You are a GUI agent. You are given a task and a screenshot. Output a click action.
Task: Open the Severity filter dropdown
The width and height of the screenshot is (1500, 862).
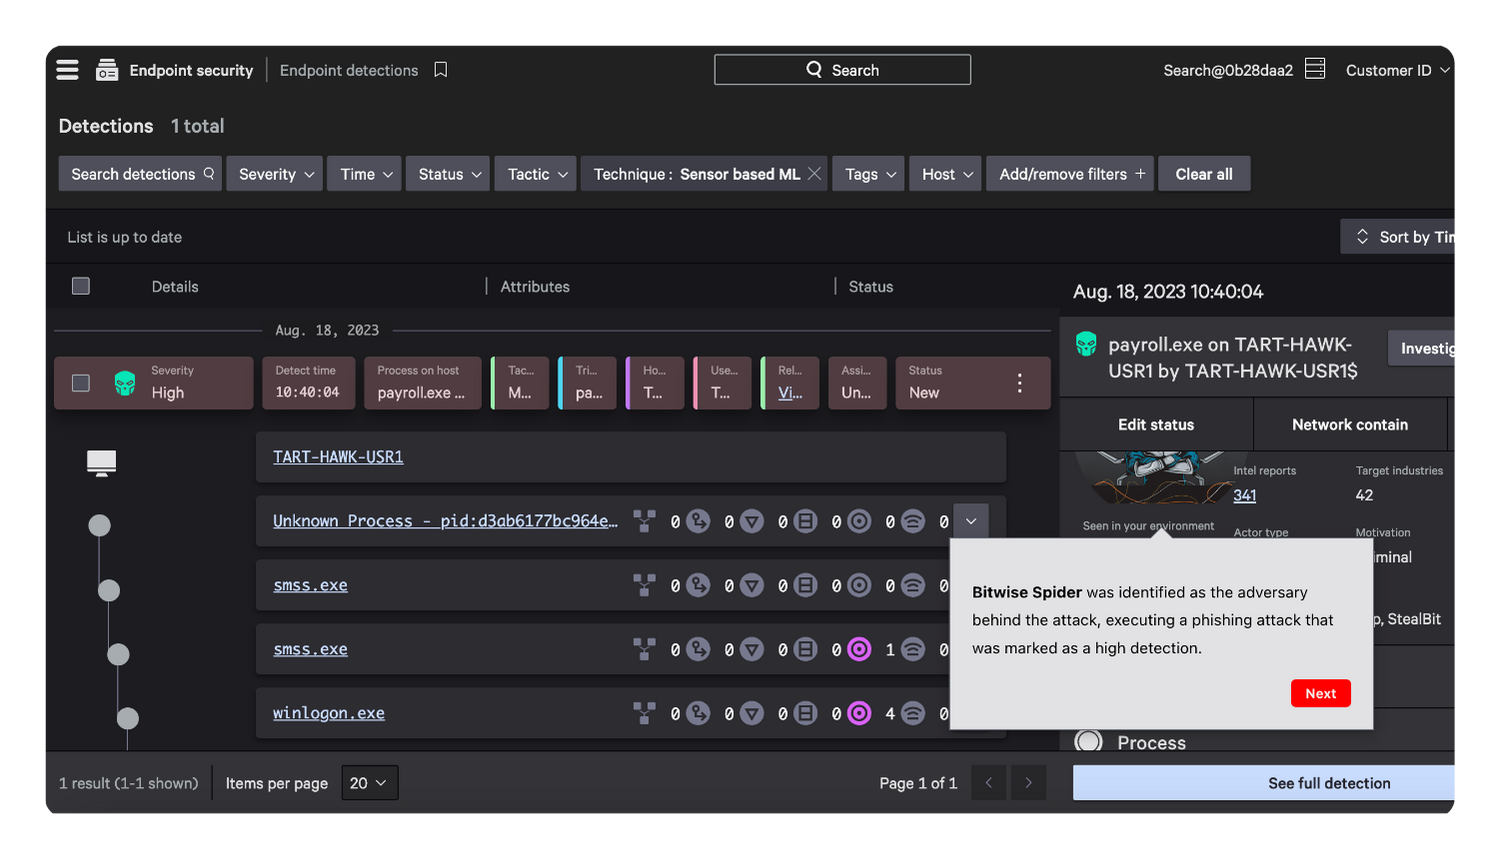click(274, 173)
